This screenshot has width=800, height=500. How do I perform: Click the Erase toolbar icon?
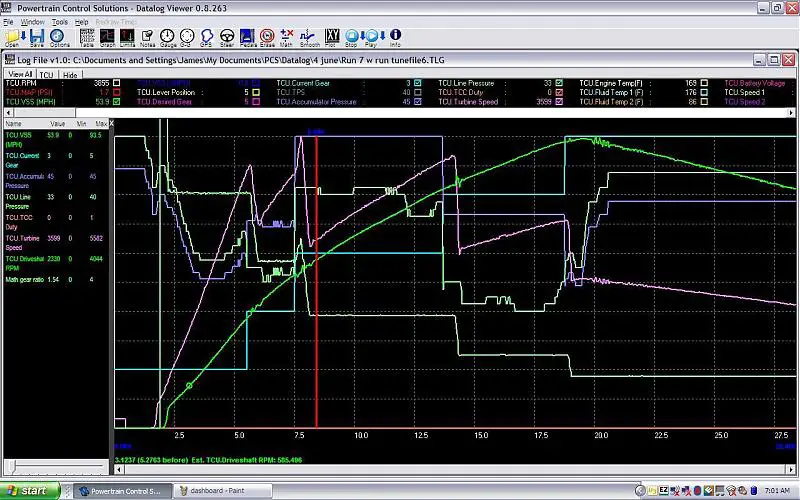tap(267, 37)
